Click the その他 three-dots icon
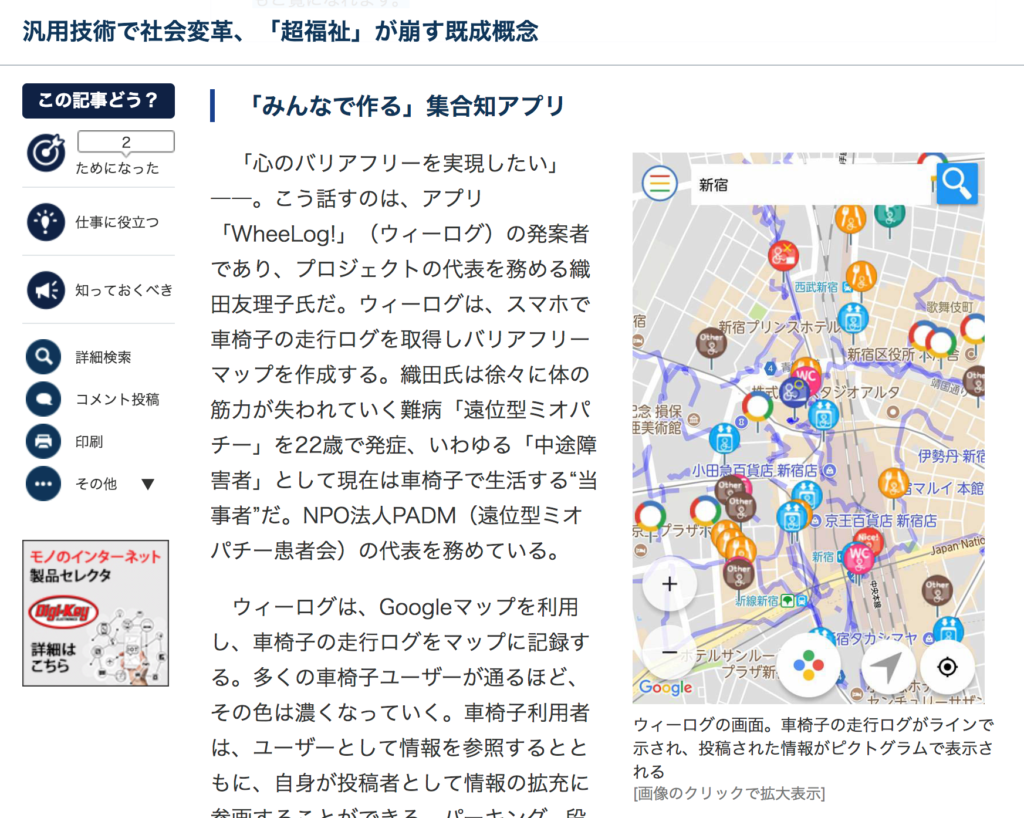1024x818 pixels. point(44,484)
